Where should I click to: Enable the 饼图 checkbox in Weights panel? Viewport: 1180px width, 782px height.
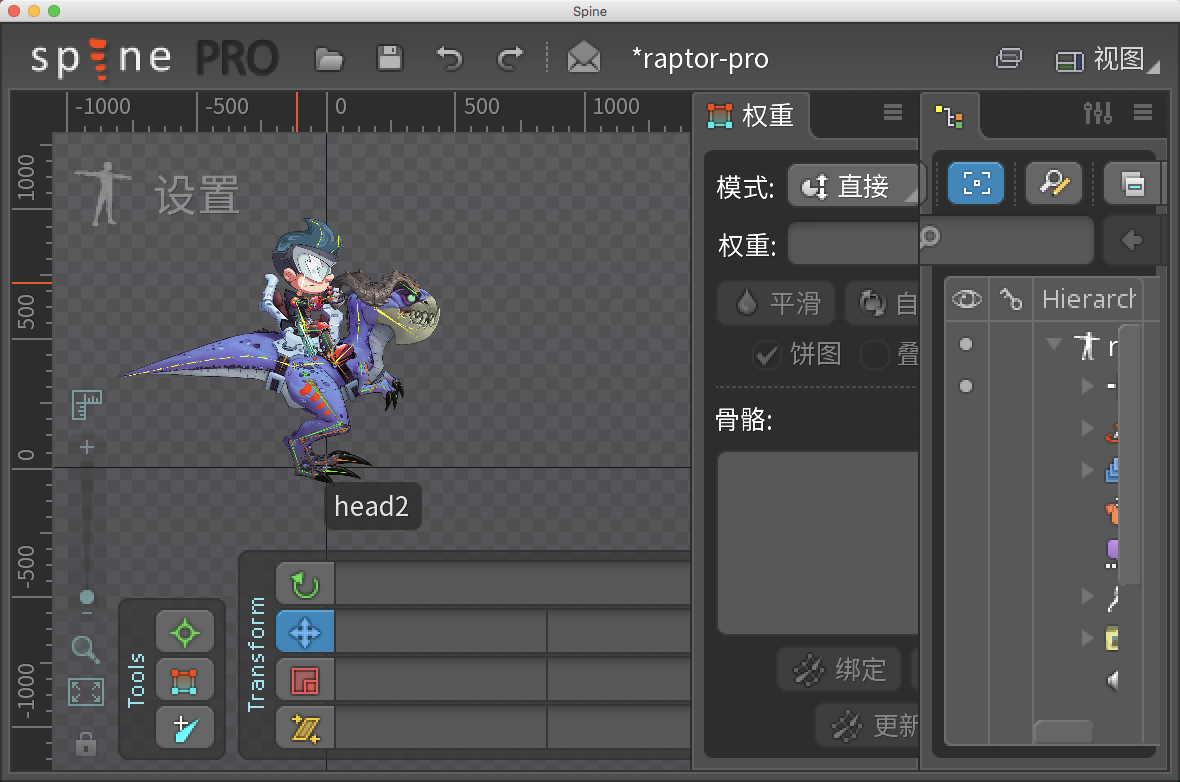coord(766,355)
